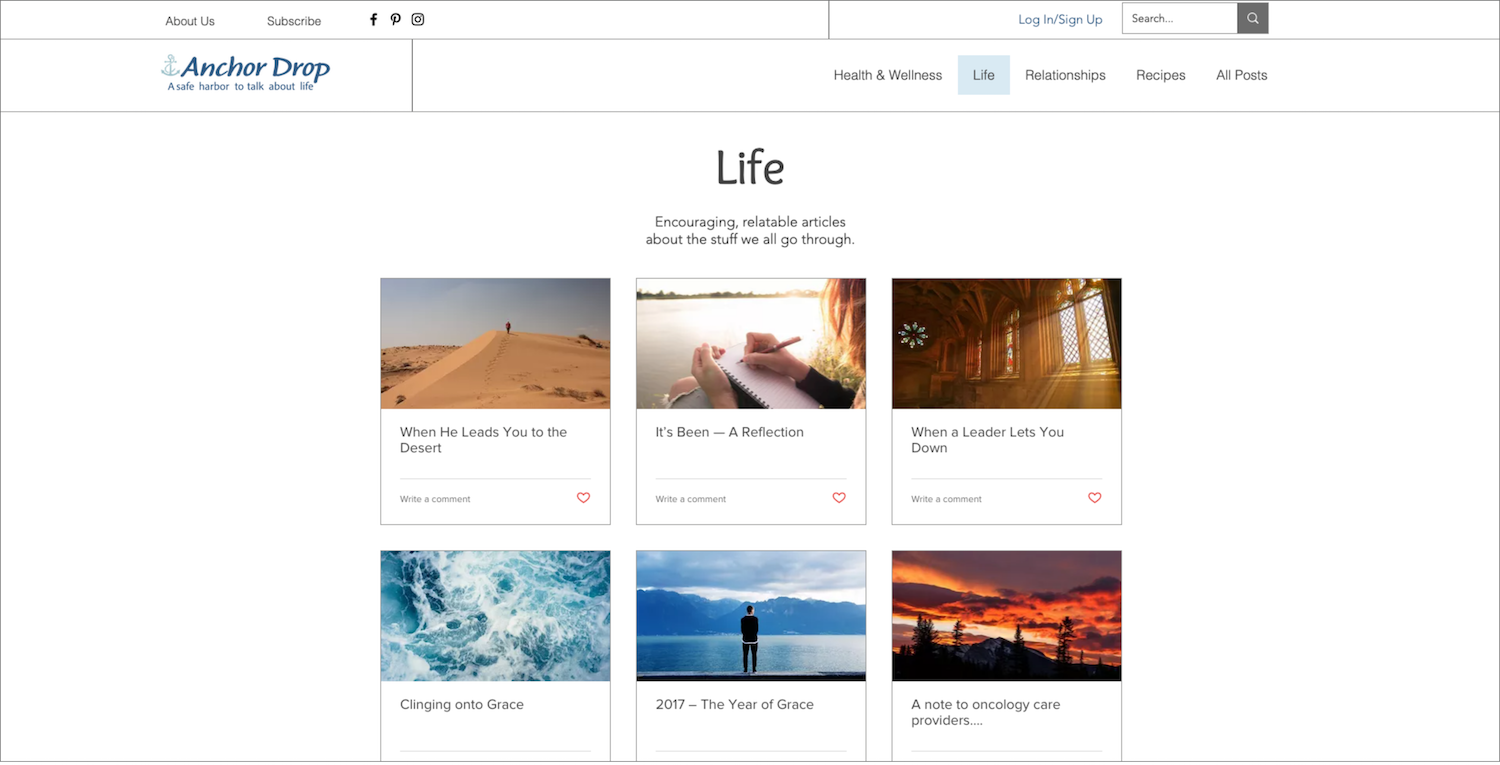Open 'Clinging onto Grace' post title
1500x765 pixels.
(462, 705)
